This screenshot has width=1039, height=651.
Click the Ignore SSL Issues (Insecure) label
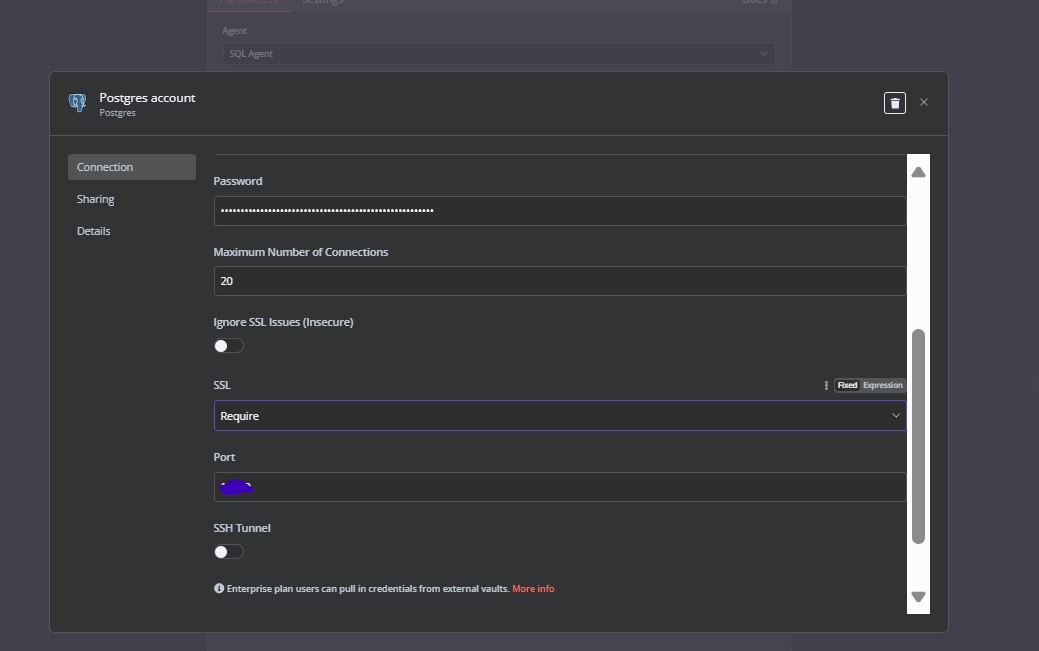tap(283, 322)
